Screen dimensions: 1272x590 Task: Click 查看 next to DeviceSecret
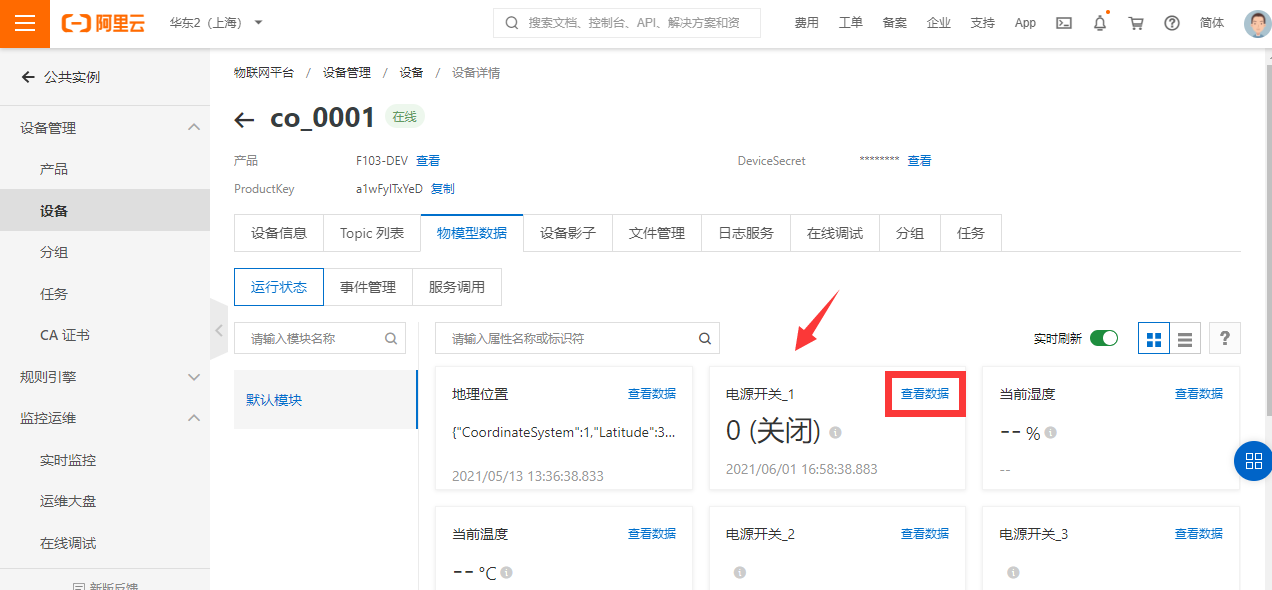[x=919, y=160]
